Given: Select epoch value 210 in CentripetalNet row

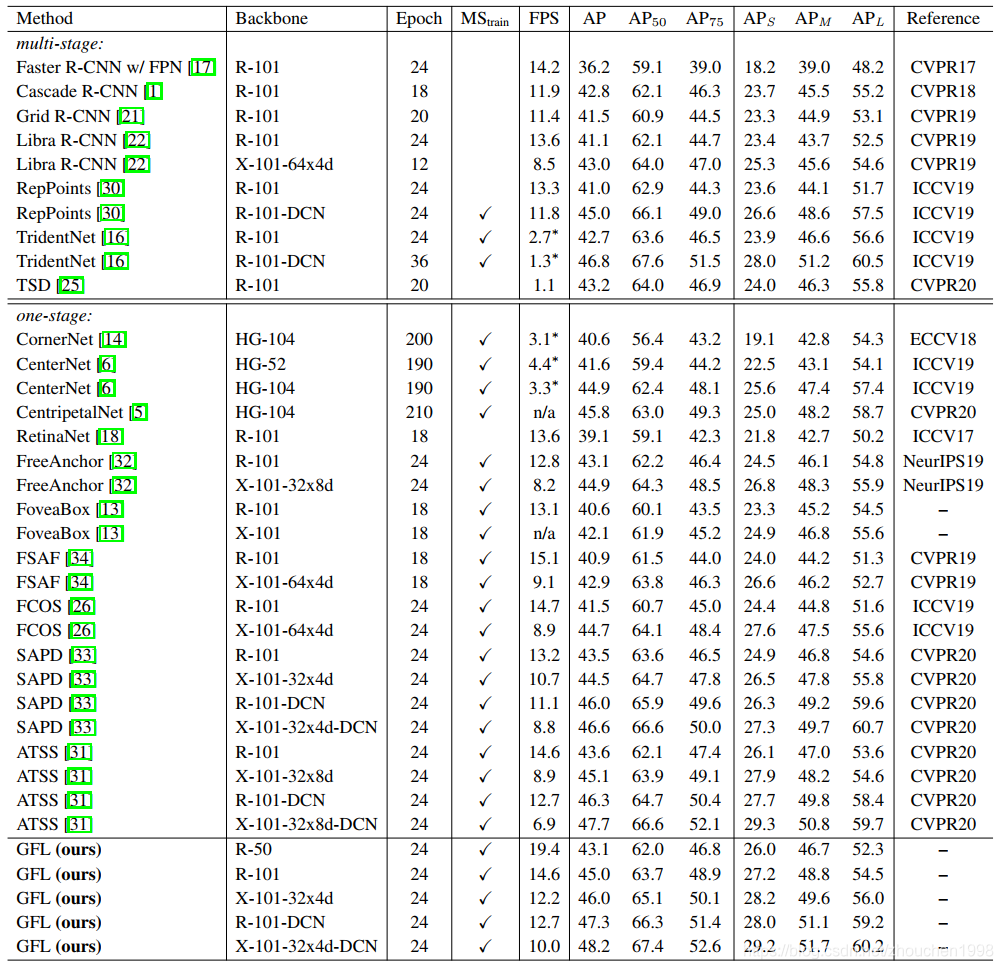Looking at the screenshot, I should click(419, 412).
